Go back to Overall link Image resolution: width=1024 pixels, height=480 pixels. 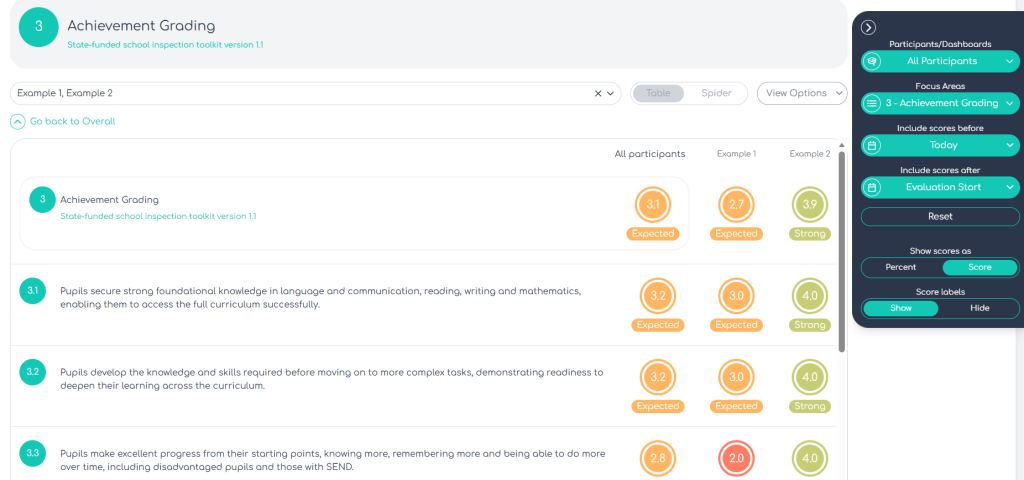[x=71, y=121]
